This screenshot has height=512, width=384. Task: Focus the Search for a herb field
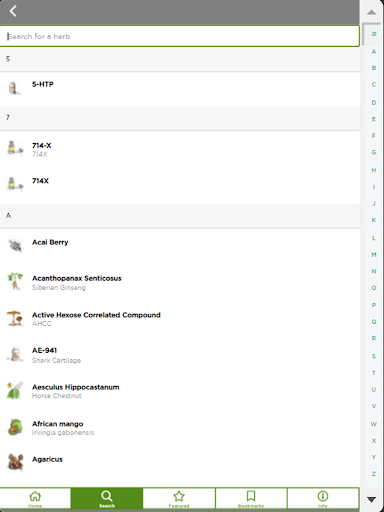(180, 36)
